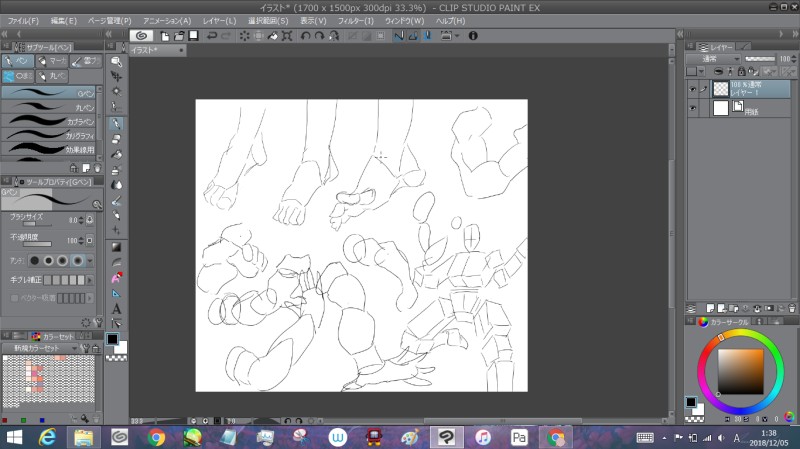Toggle the Lock layer icon in layer panel
The width and height of the screenshot is (800, 449).
tap(741, 71)
